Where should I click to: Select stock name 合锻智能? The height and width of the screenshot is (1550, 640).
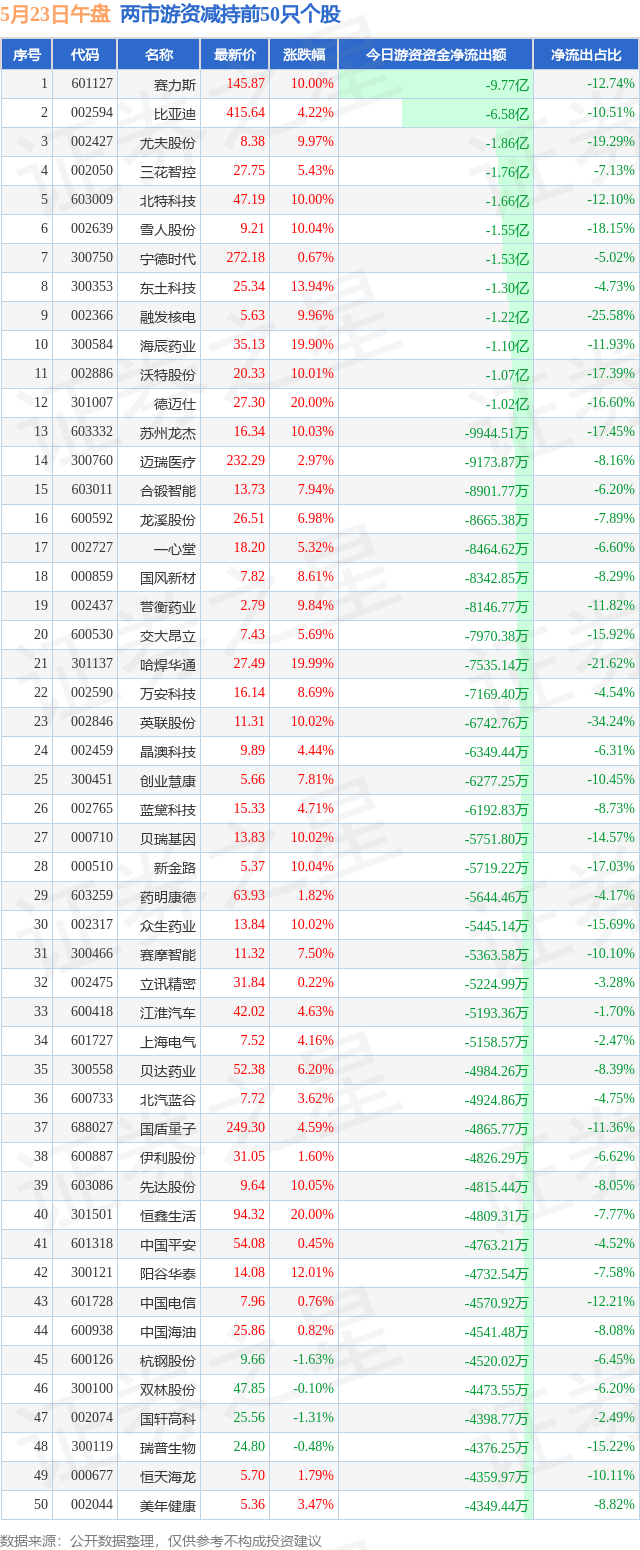pyautogui.click(x=168, y=490)
